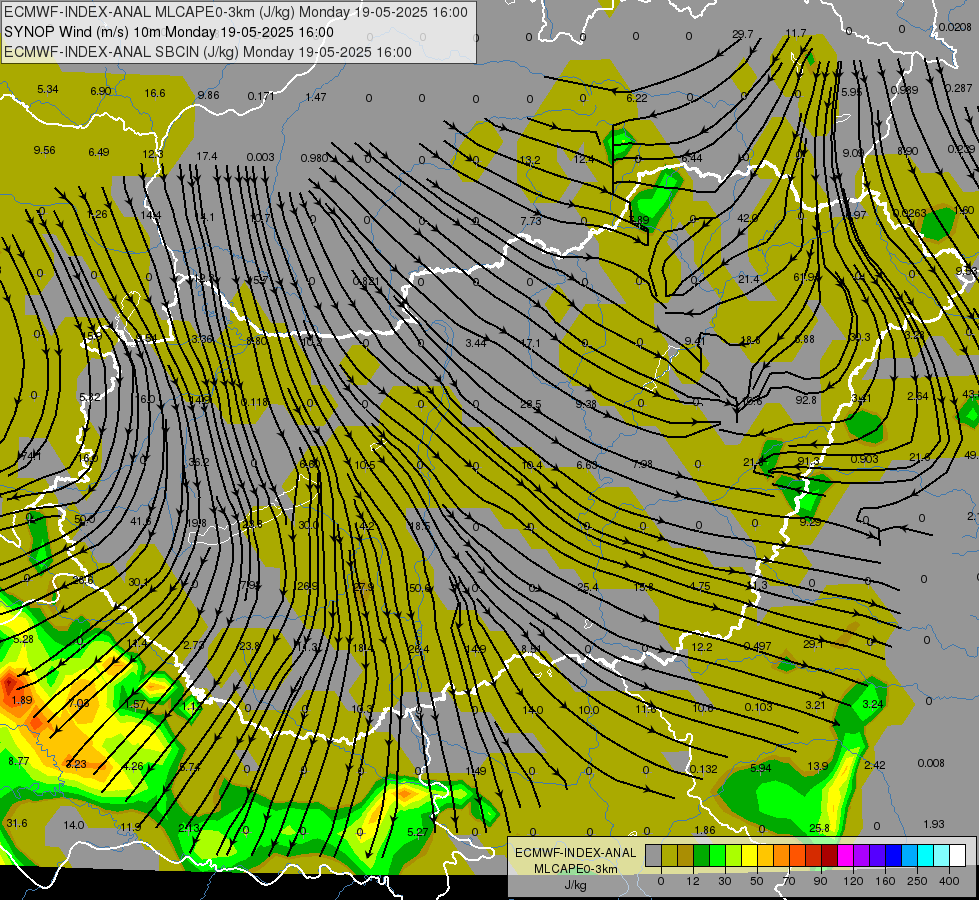Click the map value 5.34

pos(47,89)
